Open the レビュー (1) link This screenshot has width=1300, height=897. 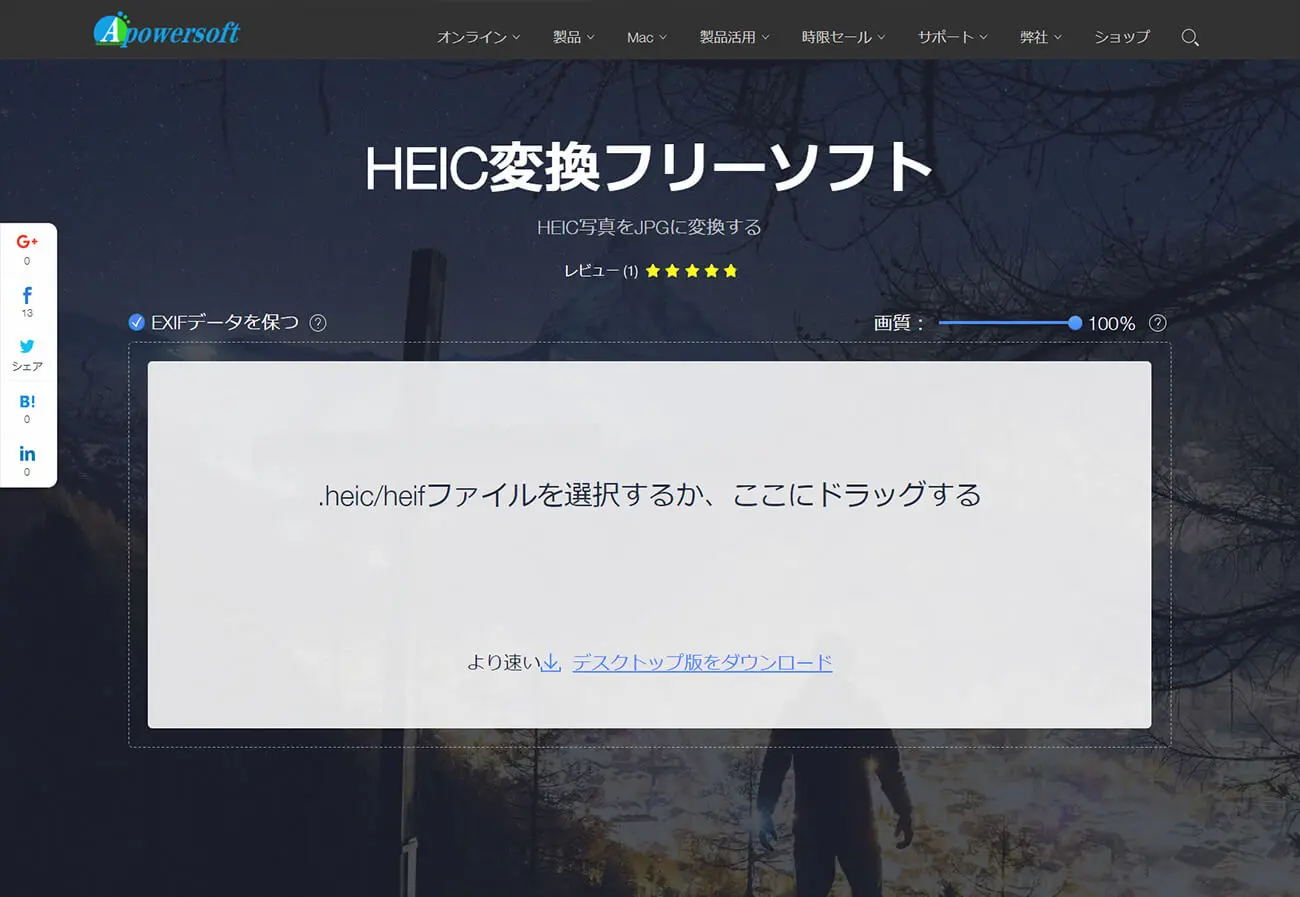600,271
